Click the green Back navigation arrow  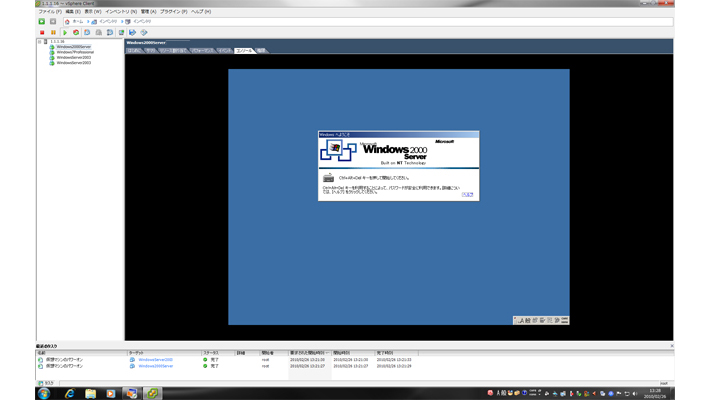pos(42,21)
